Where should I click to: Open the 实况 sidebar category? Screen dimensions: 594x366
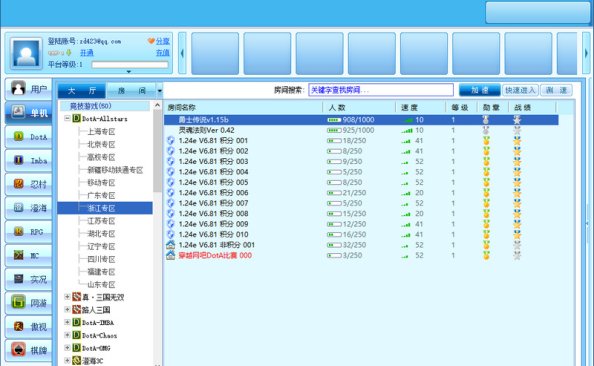point(29,279)
